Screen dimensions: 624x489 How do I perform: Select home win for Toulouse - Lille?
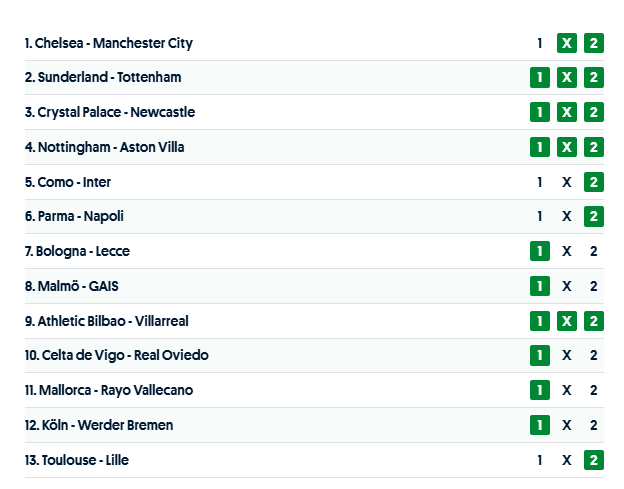[540, 460]
